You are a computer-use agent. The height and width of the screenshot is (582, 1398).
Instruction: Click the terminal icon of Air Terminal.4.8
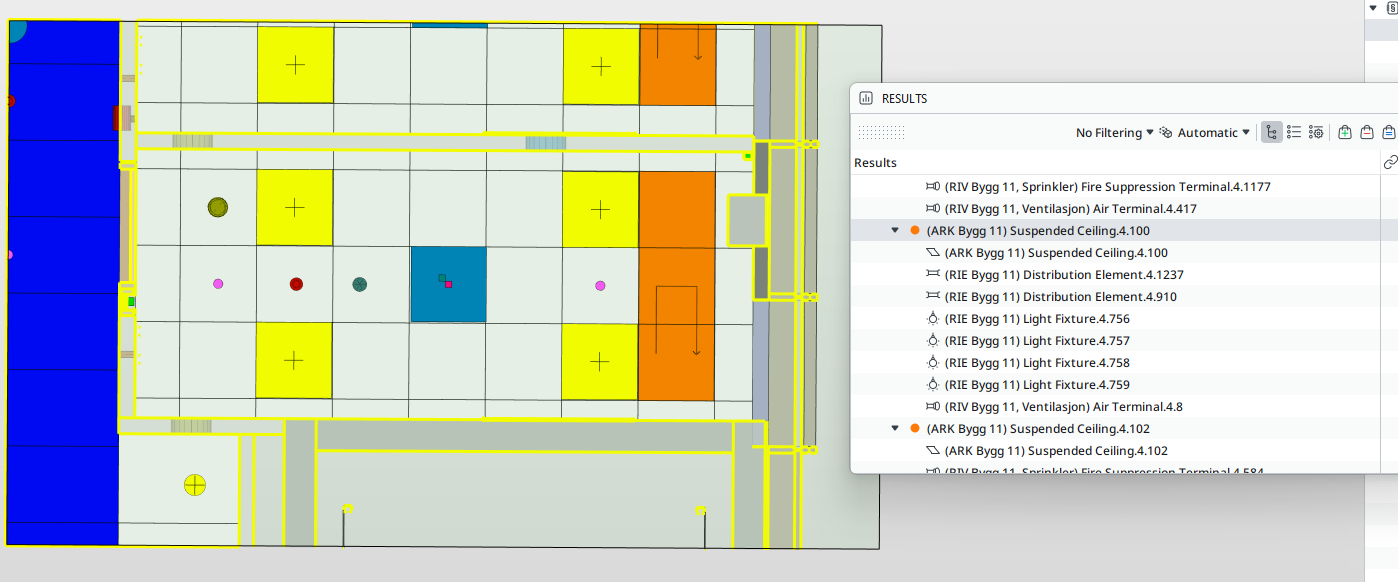933,407
